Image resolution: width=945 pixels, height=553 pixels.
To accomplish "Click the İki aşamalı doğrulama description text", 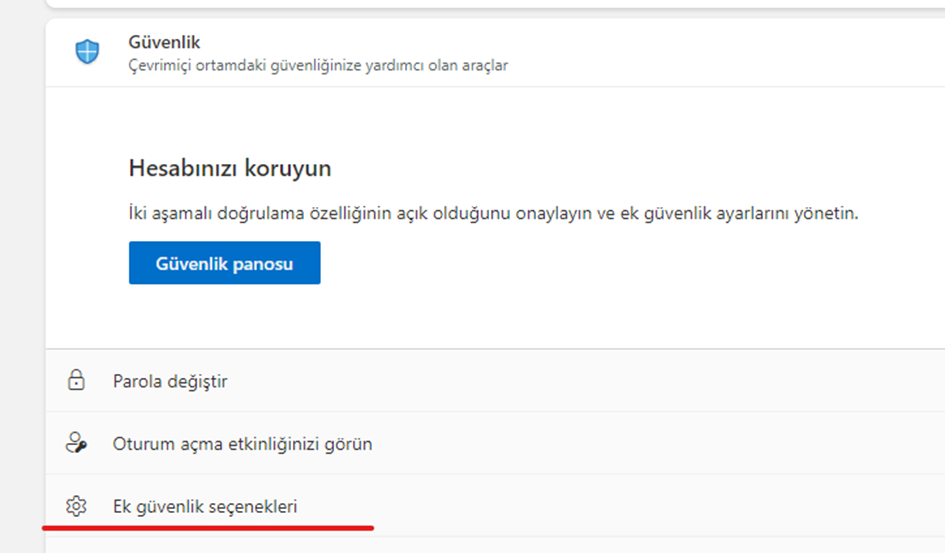I will pos(493,213).
